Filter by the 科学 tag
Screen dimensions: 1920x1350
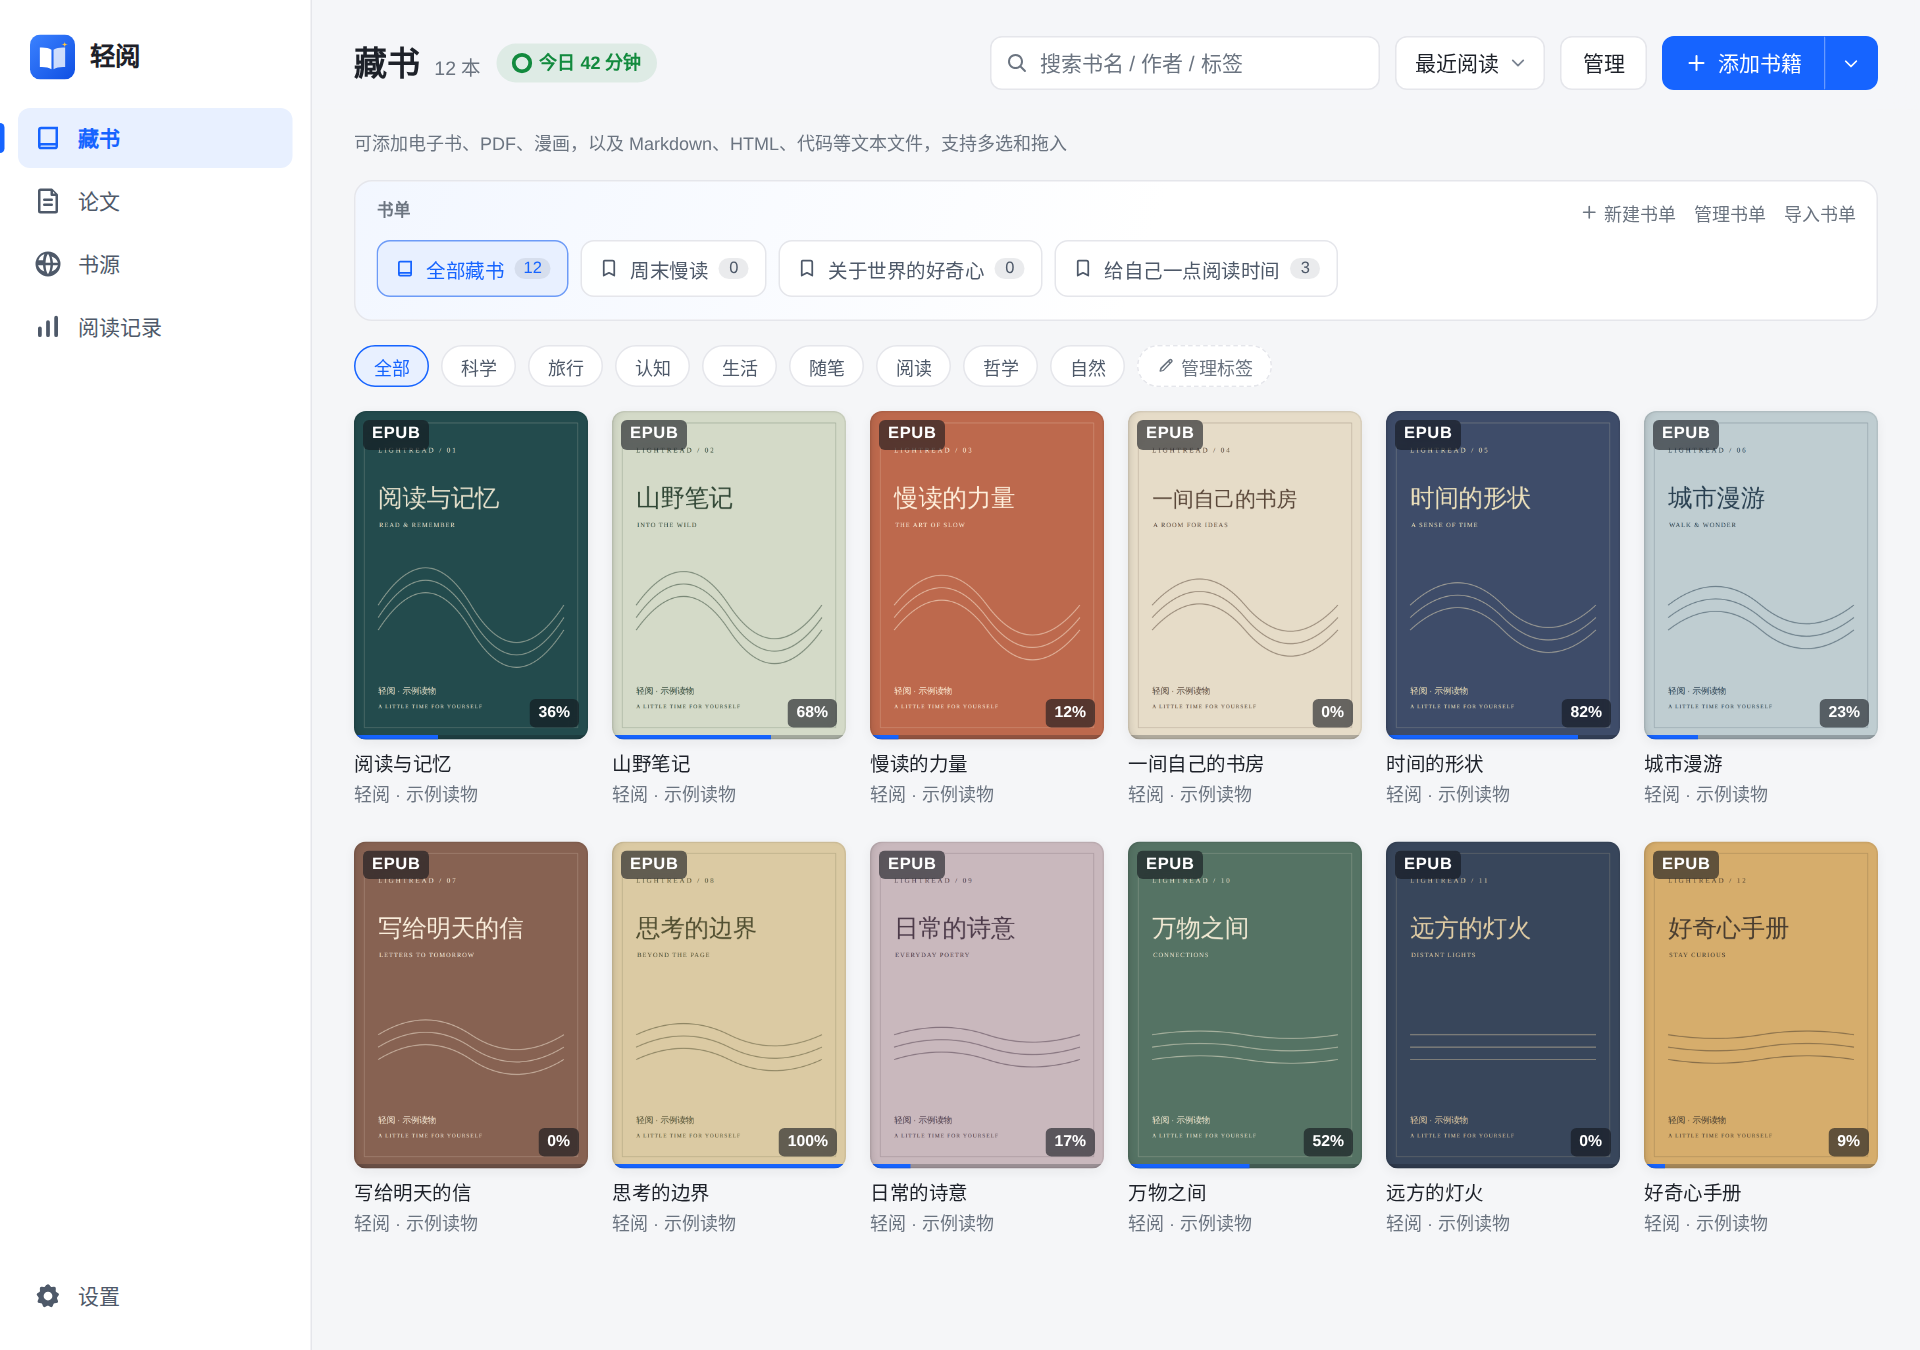pyautogui.click(x=478, y=367)
